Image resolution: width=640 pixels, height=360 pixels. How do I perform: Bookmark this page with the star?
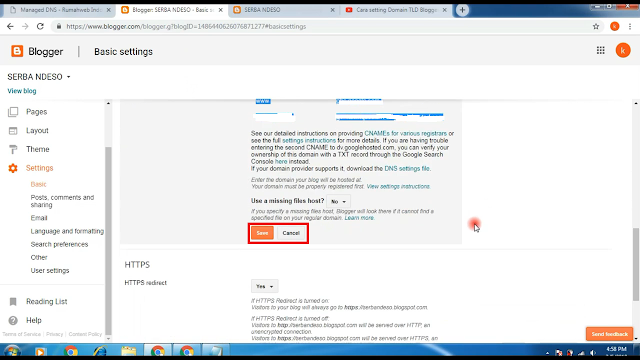click(x=596, y=27)
